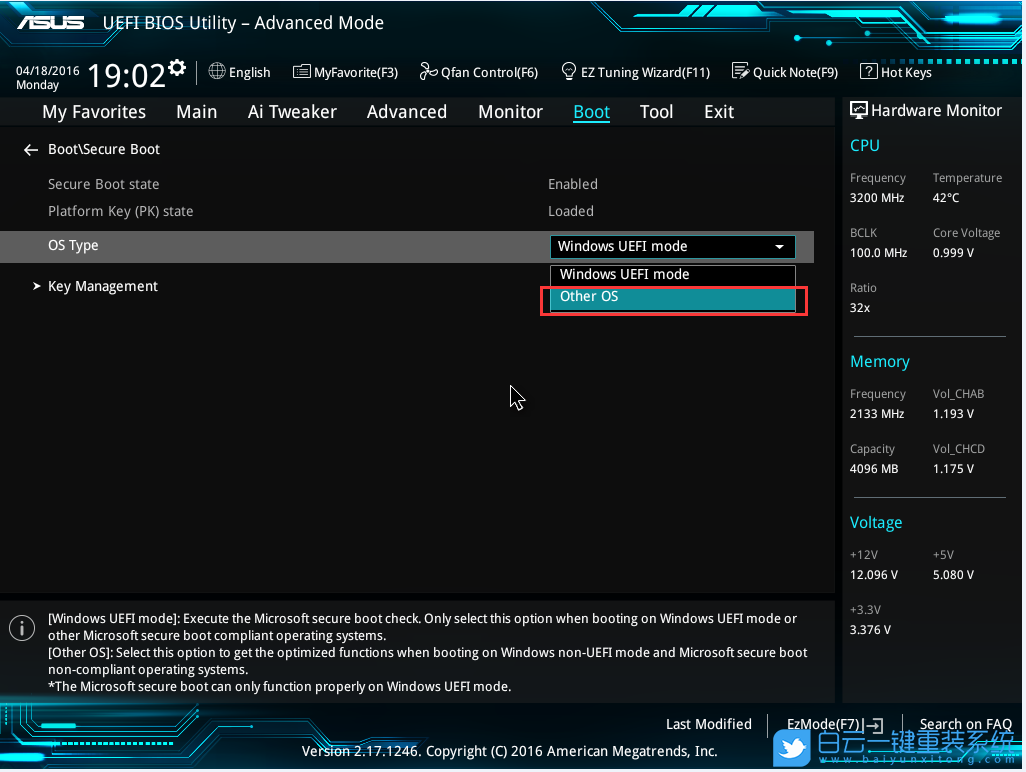Select Other OS in the dropdown list
Viewport: 1026px width, 772px height.
click(672, 297)
